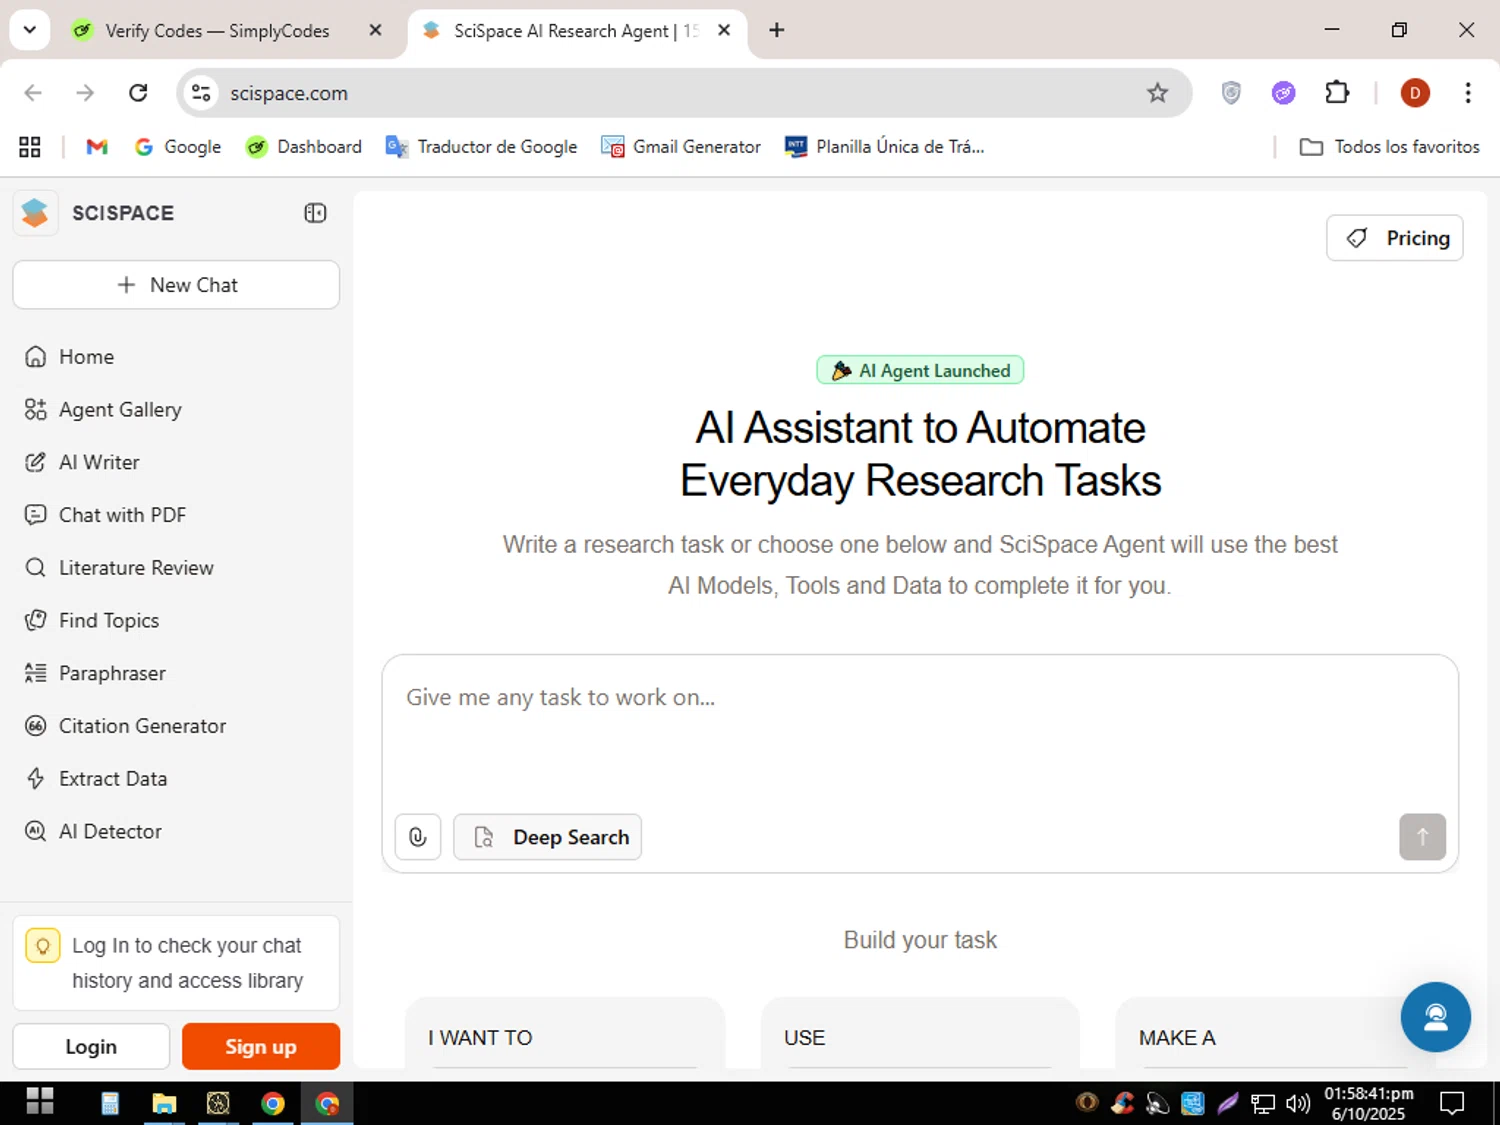Open the calculator app in taskbar
Screen dimensions: 1500x1125
pyautogui.click(x=110, y=1103)
